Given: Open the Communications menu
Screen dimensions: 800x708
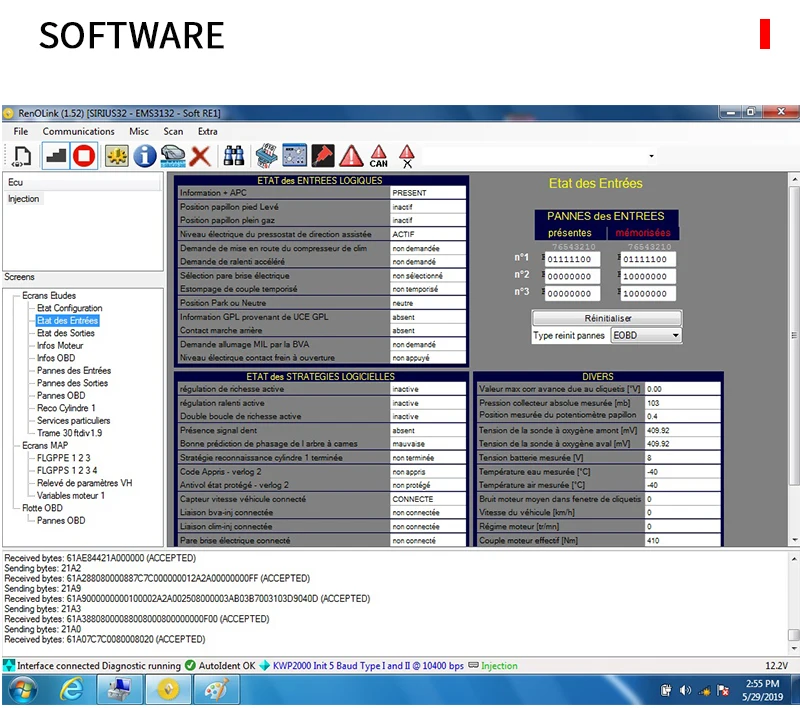Looking at the screenshot, I should coord(79,132).
